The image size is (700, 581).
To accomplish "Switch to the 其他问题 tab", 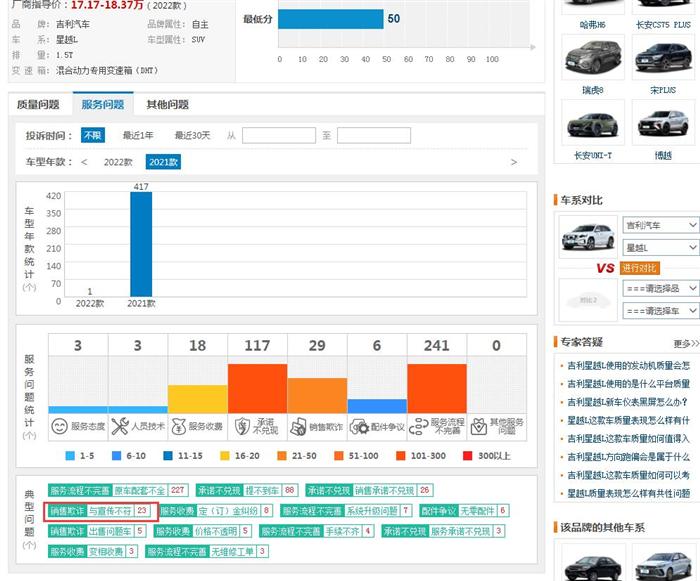I will pyautogui.click(x=167, y=104).
